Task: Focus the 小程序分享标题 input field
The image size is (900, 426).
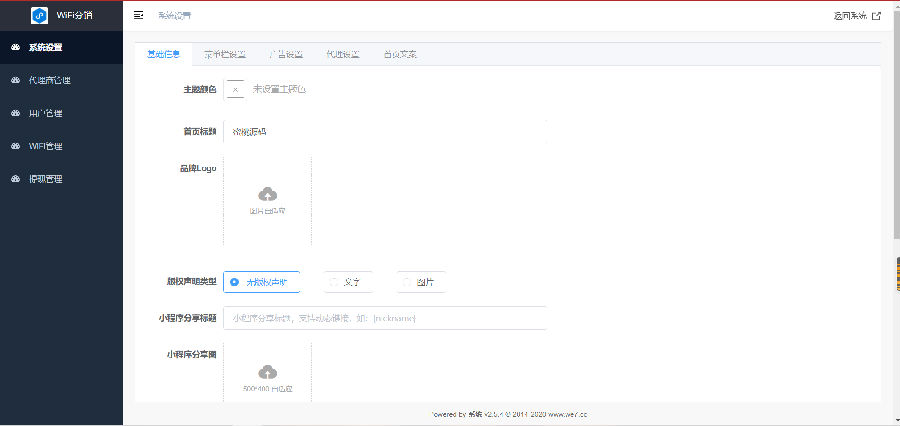Action: pyautogui.click(x=385, y=318)
